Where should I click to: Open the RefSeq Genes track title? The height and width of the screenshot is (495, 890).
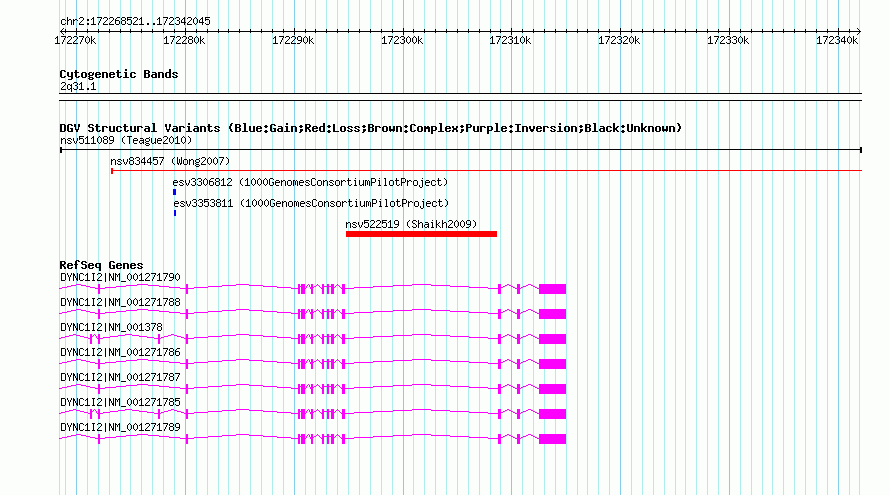(x=102, y=265)
